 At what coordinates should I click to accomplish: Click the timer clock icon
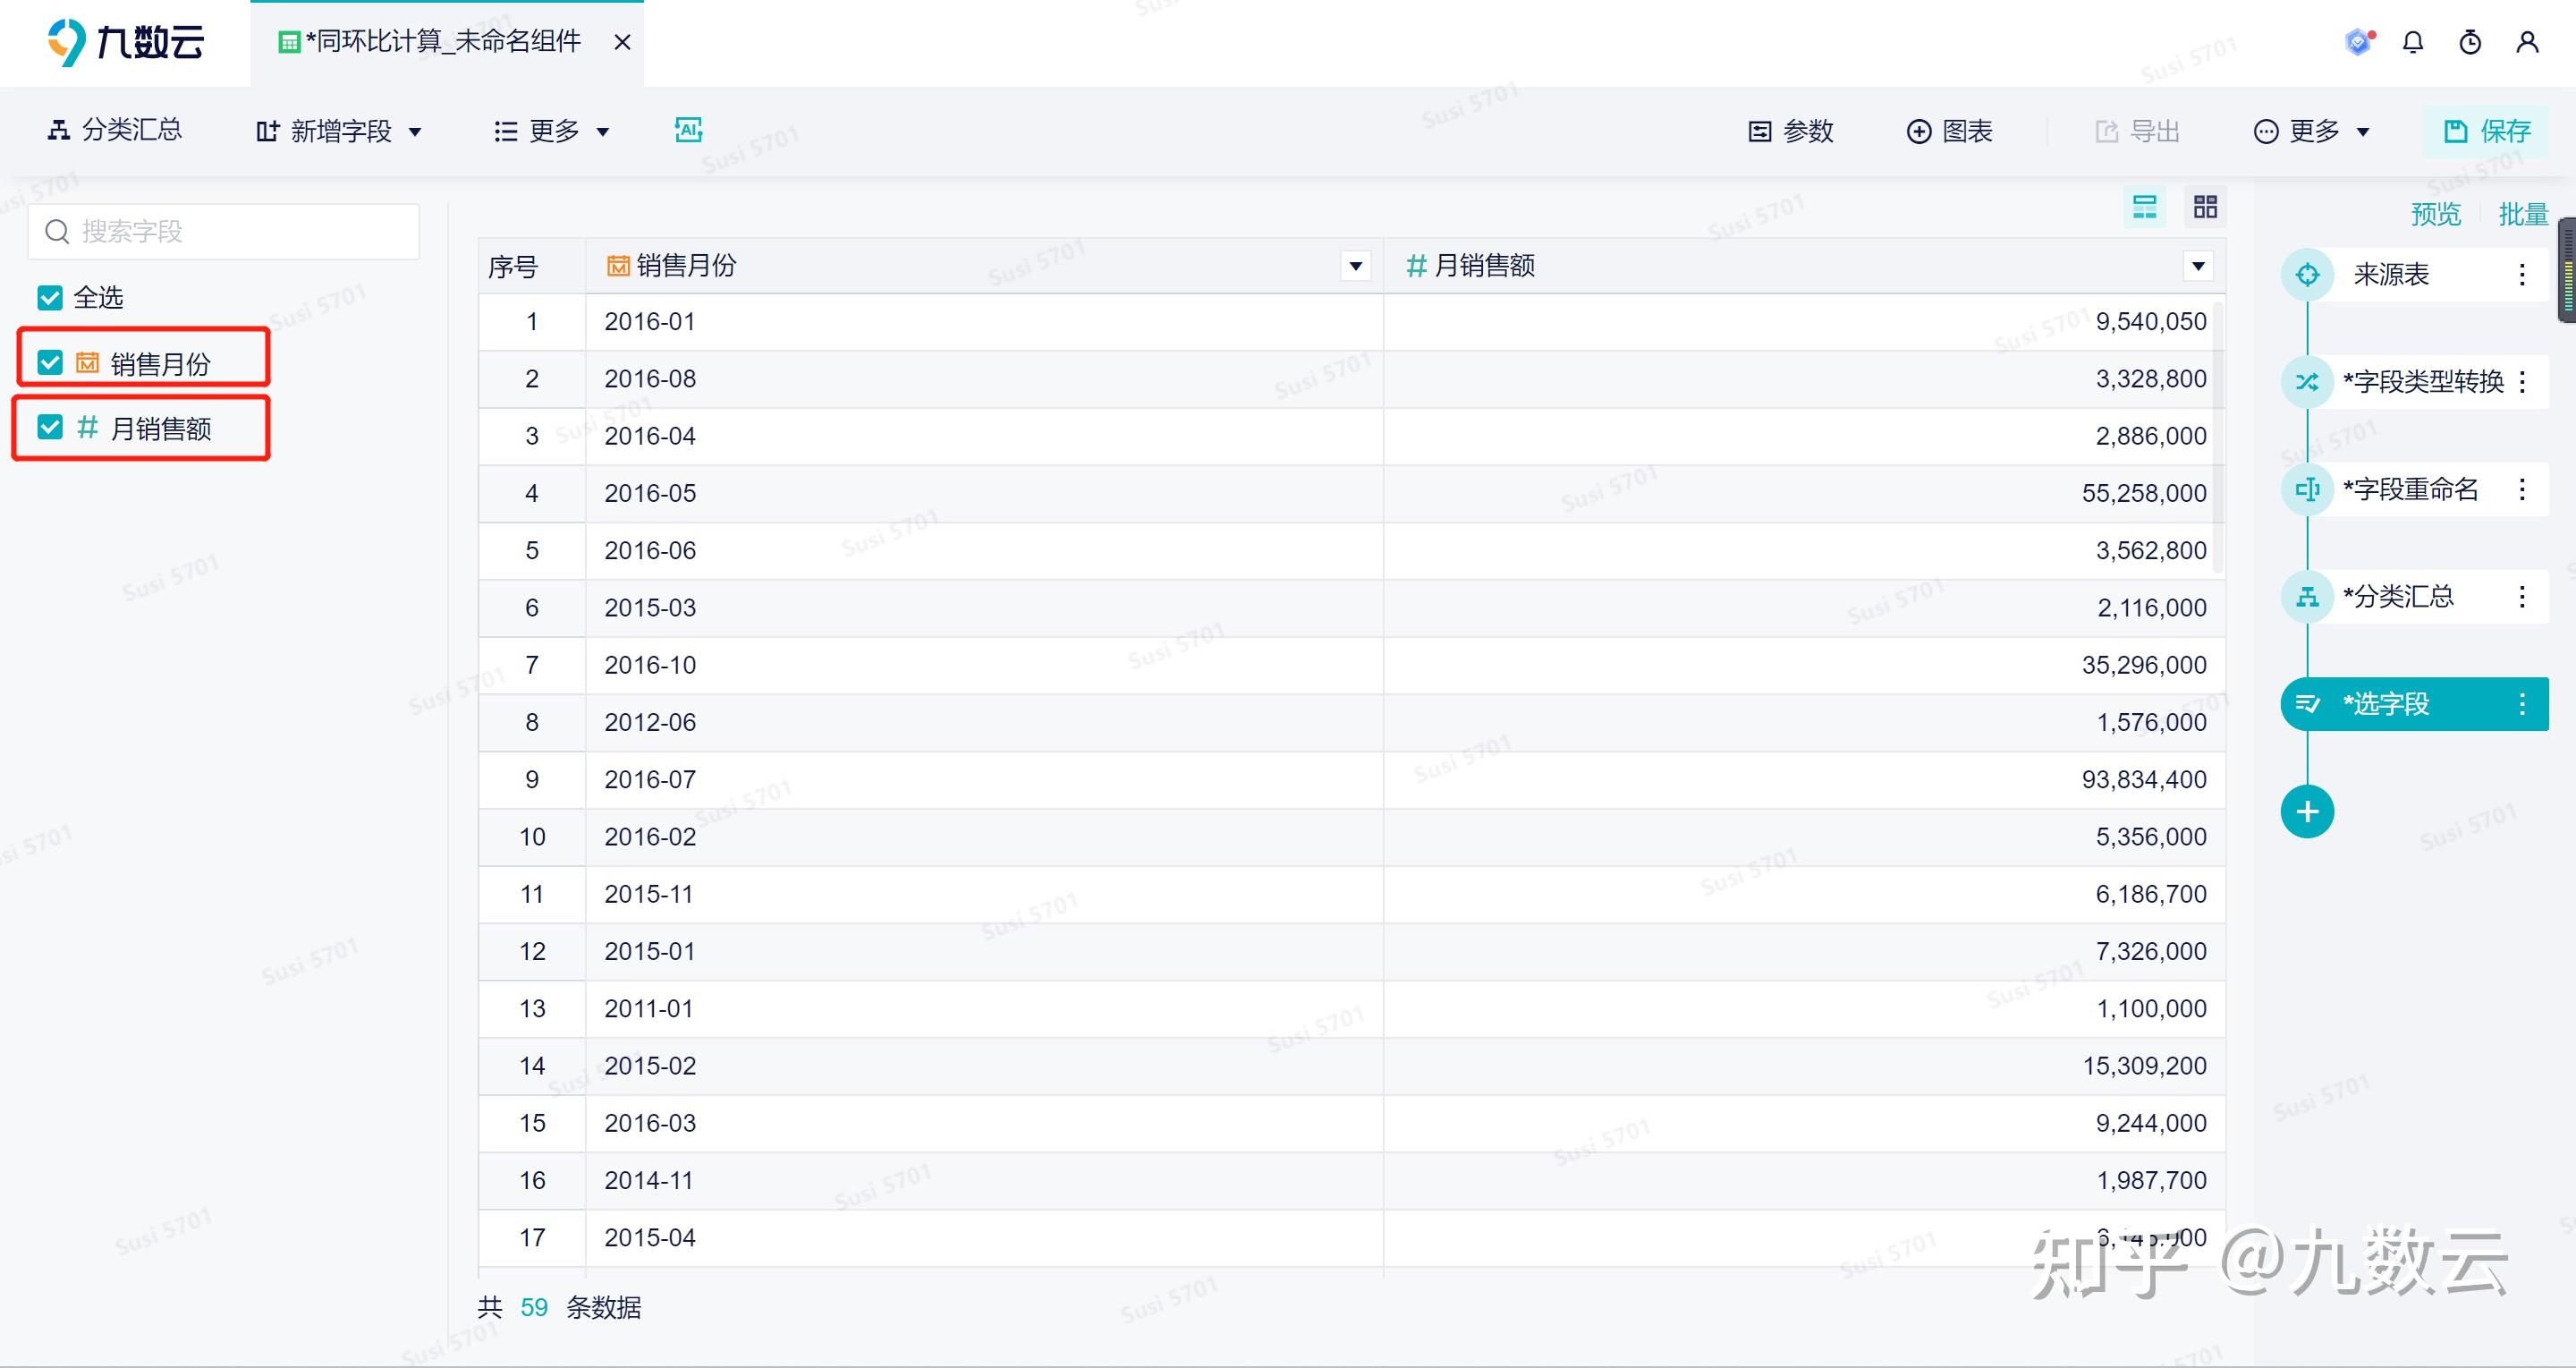2470,42
